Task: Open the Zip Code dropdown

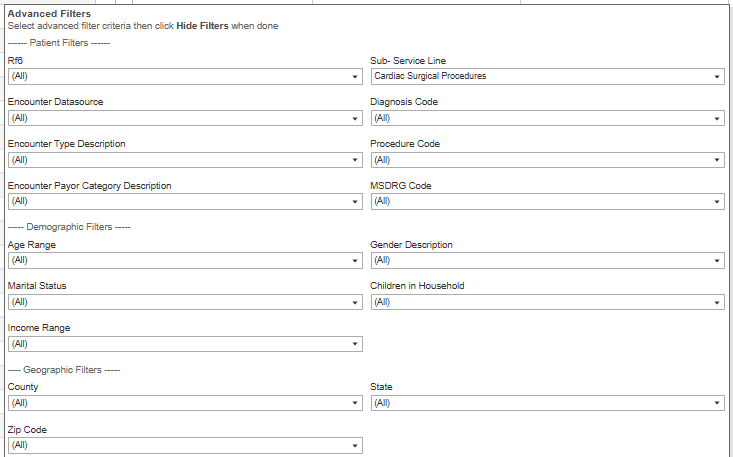Action: 184,445
